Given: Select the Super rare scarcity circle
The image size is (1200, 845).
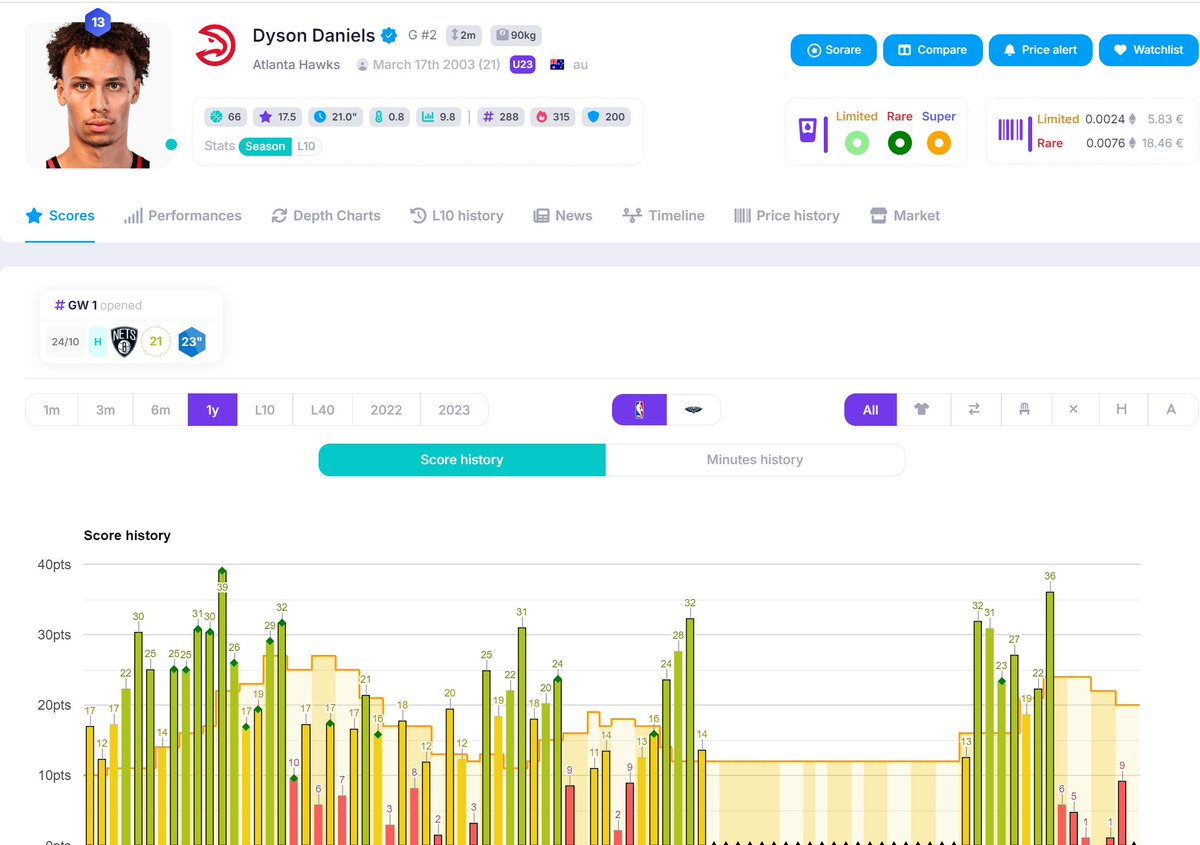Looking at the screenshot, I should 939,143.
